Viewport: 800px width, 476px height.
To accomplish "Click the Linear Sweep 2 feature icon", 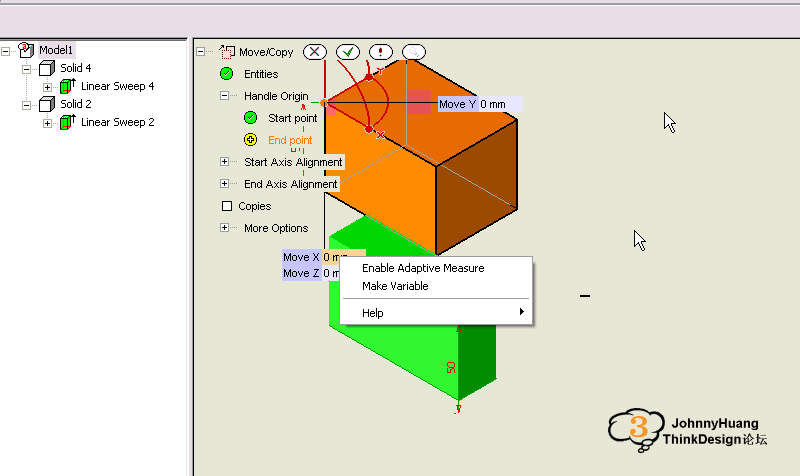I will point(67,122).
